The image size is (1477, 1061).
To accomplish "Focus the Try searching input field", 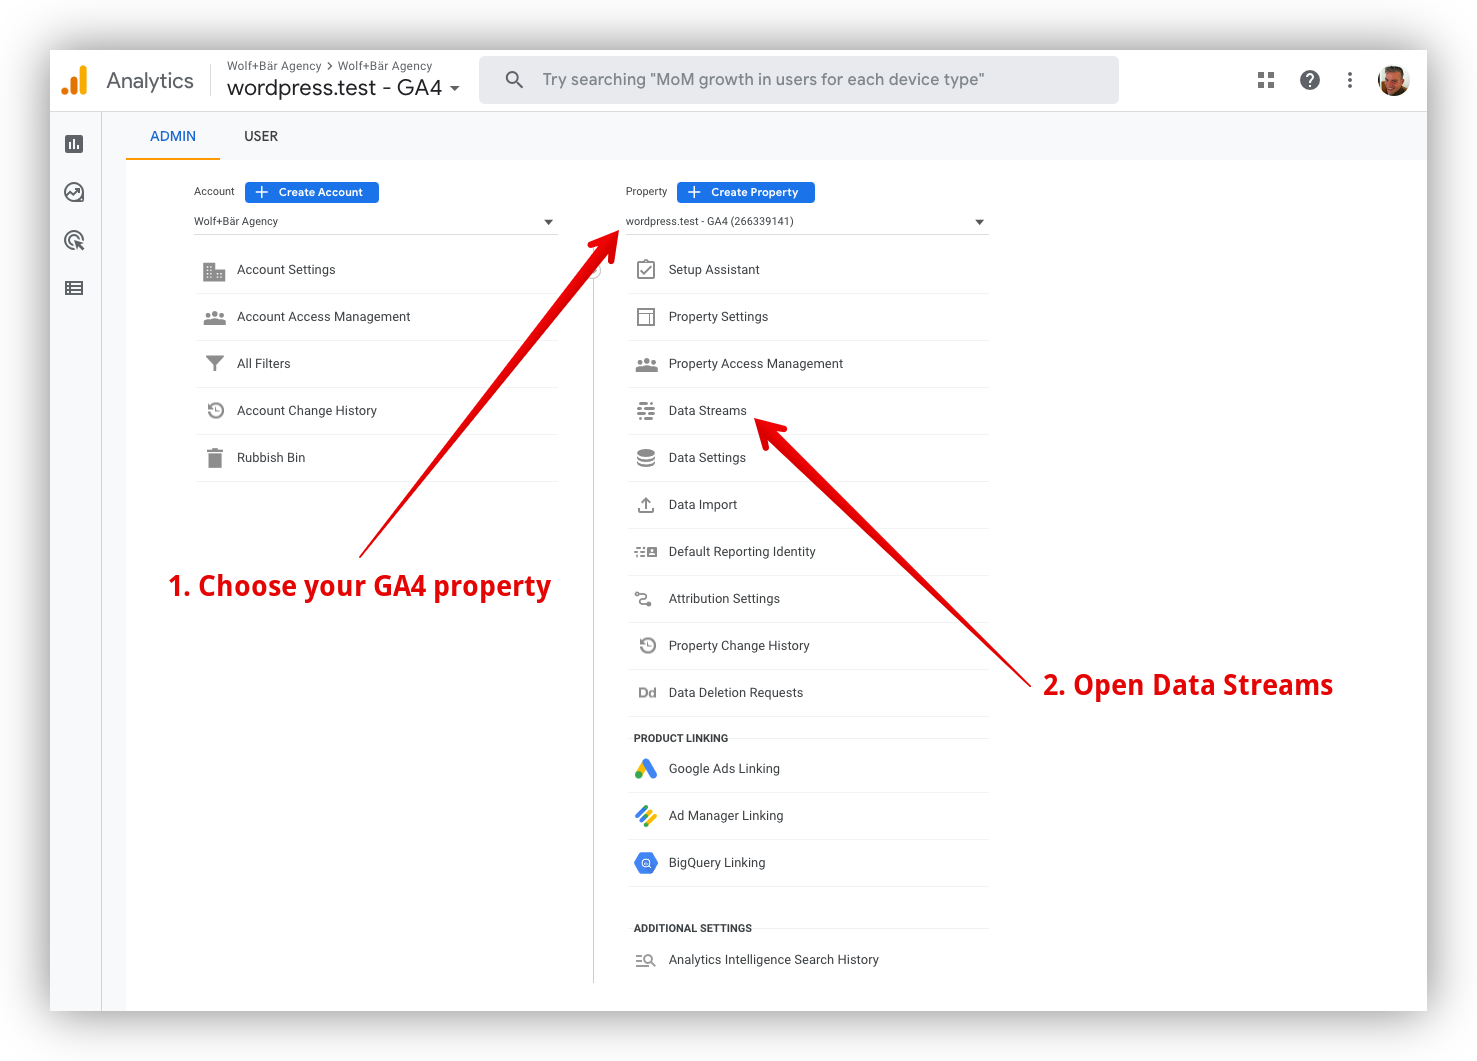I will [x=799, y=80].
